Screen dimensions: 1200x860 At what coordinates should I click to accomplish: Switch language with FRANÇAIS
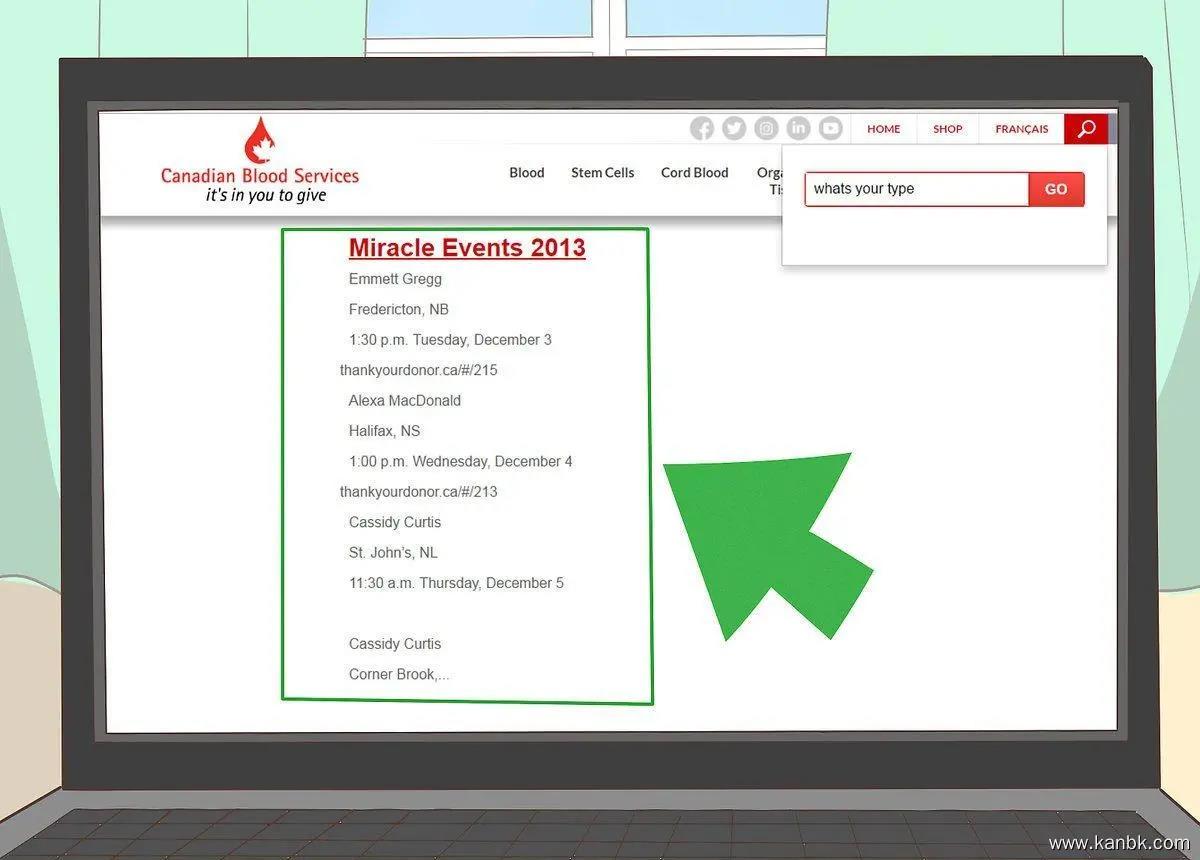coord(1021,129)
